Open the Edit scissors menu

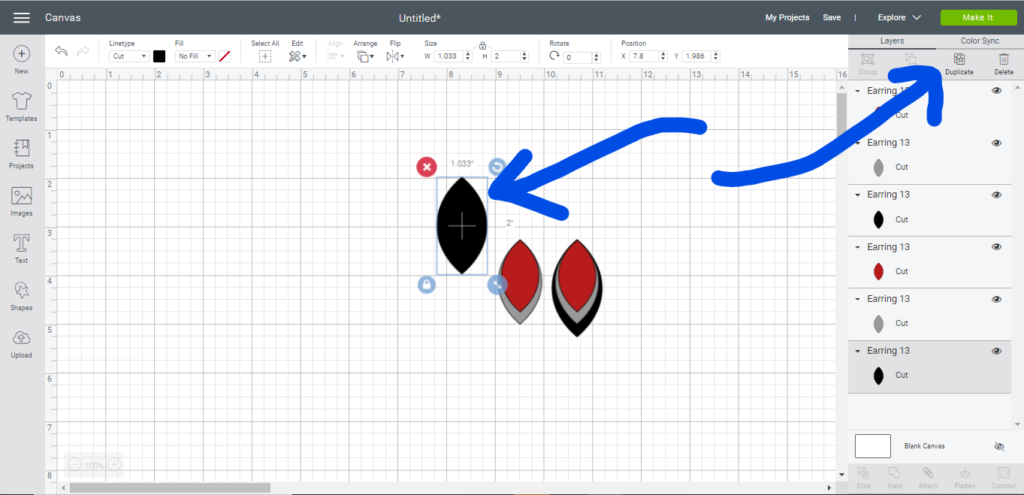coord(297,56)
